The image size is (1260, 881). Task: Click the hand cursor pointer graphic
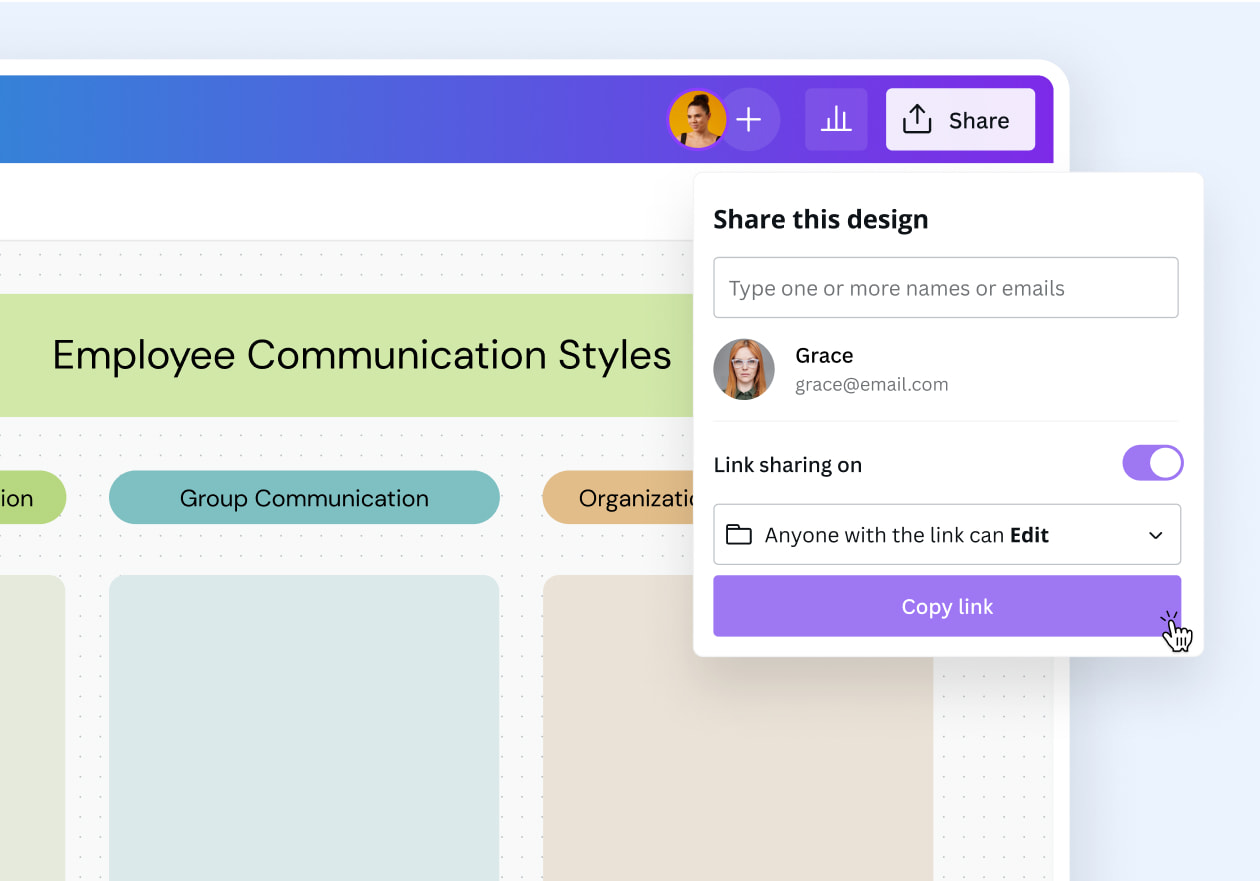[1177, 632]
